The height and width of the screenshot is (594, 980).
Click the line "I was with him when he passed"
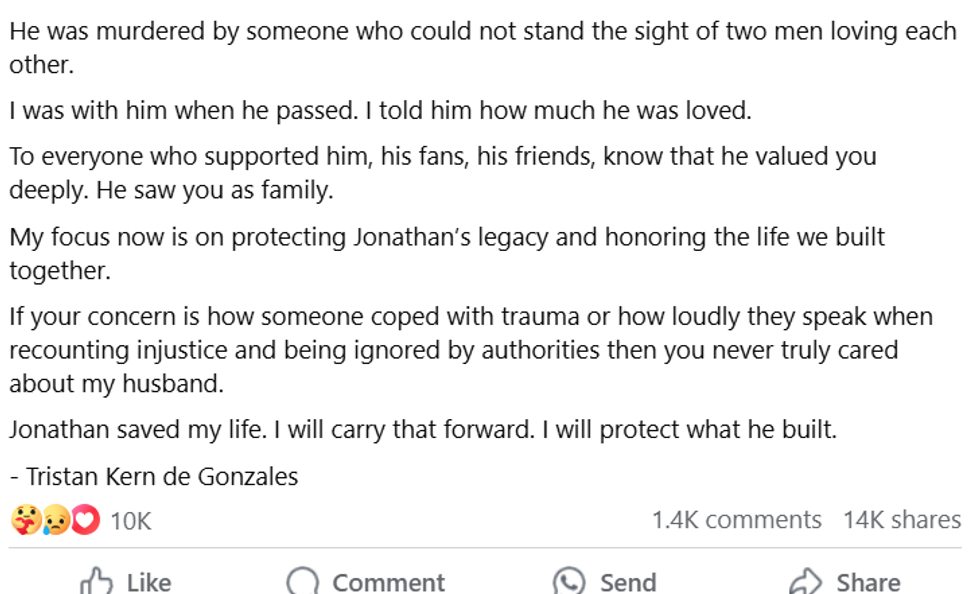(x=380, y=111)
